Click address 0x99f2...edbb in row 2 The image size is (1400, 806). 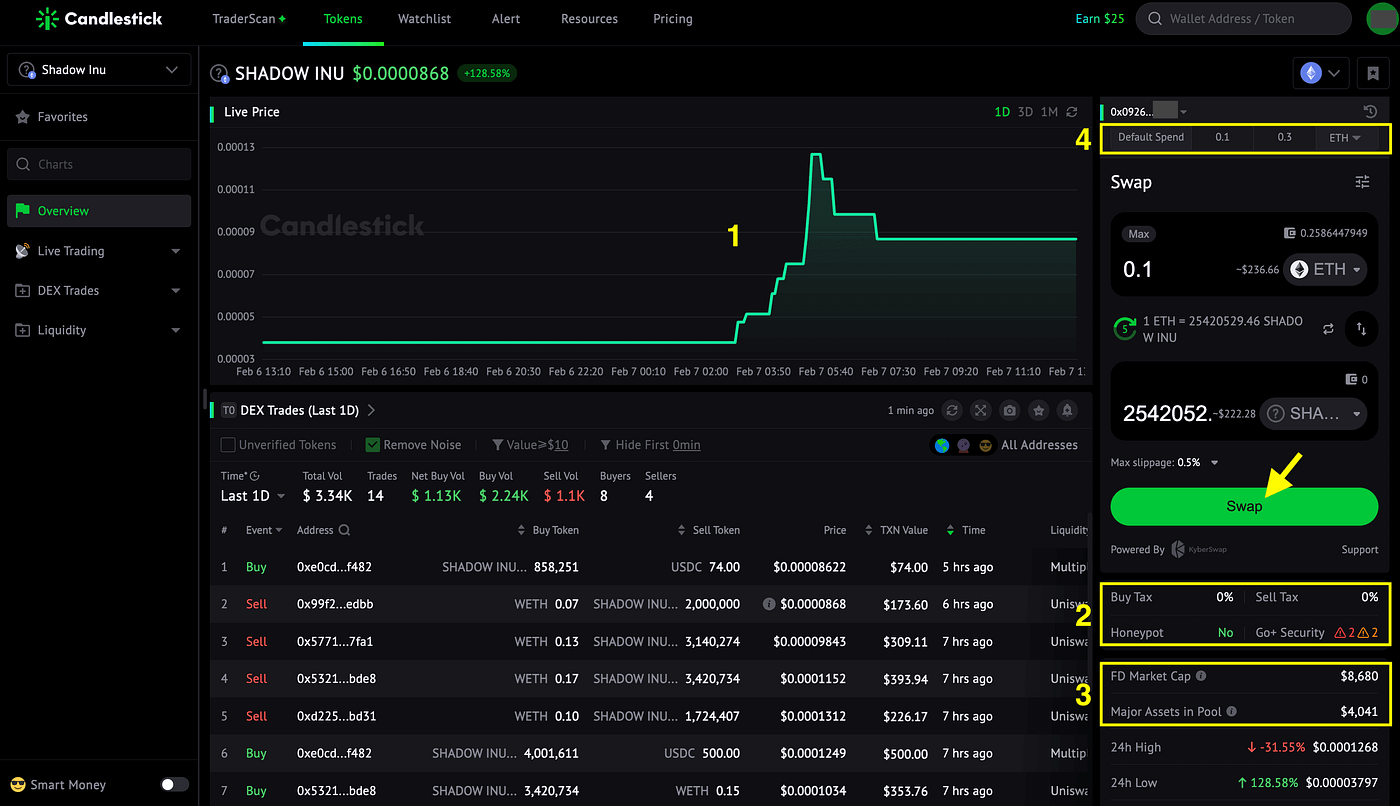(x=334, y=604)
